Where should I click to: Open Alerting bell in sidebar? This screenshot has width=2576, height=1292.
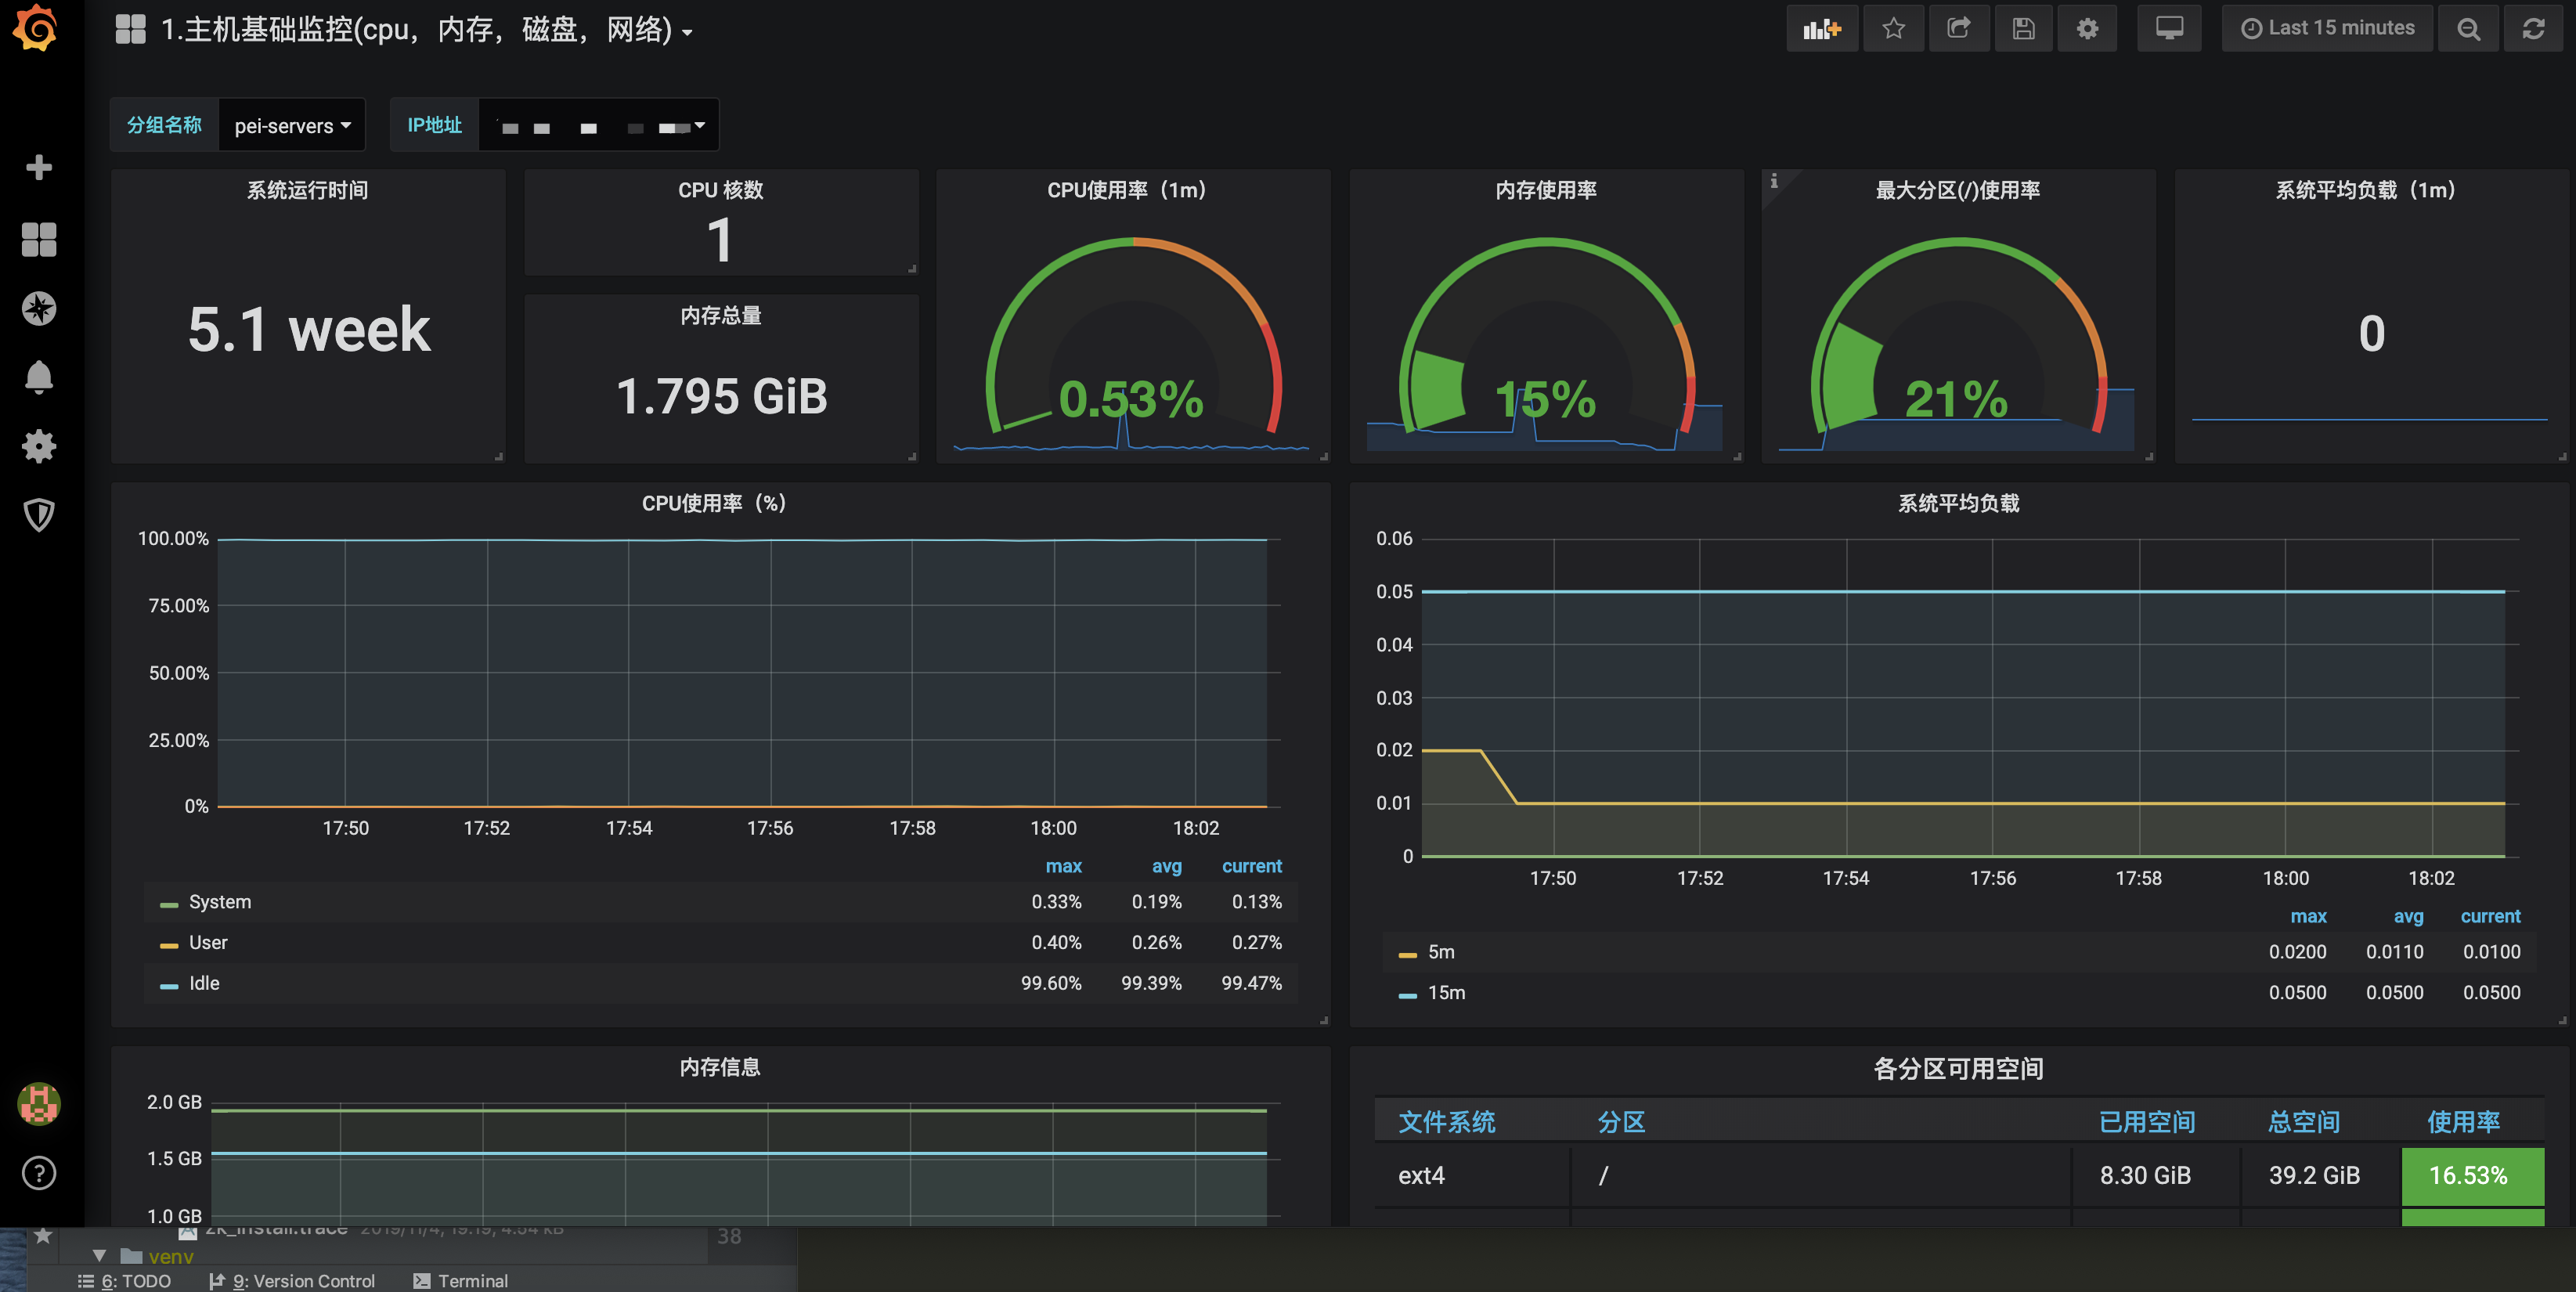click(x=39, y=378)
